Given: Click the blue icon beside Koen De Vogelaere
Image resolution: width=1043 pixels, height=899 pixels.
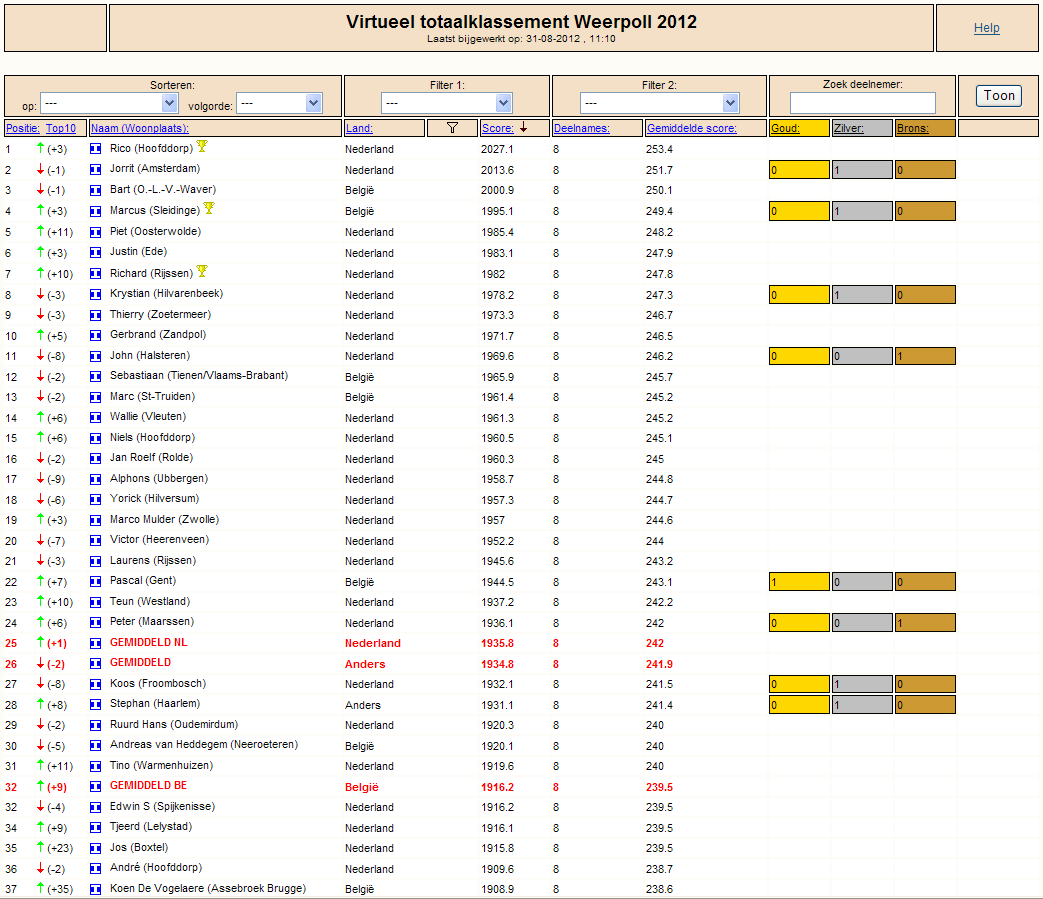Looking at the screenshot, I should point(96,889).
